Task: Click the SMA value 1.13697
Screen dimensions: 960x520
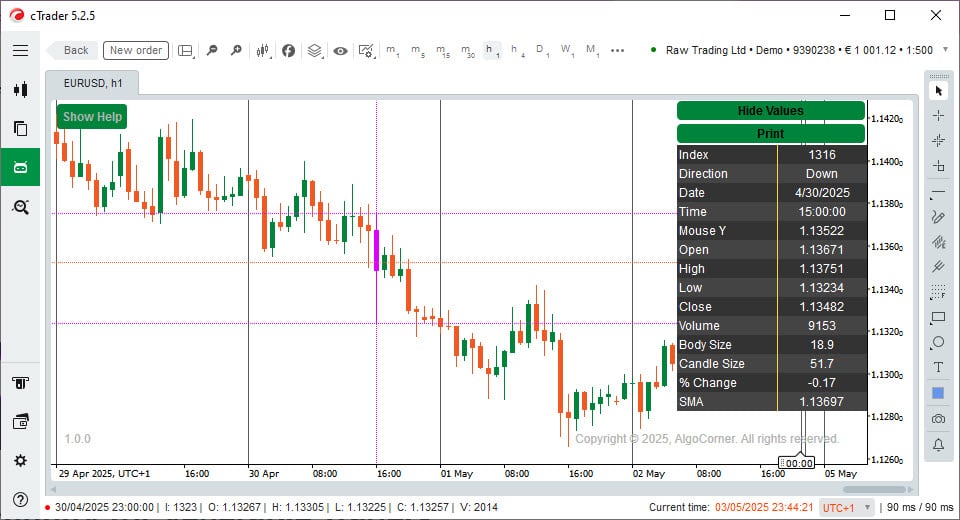Action: [x=822, y=402]
